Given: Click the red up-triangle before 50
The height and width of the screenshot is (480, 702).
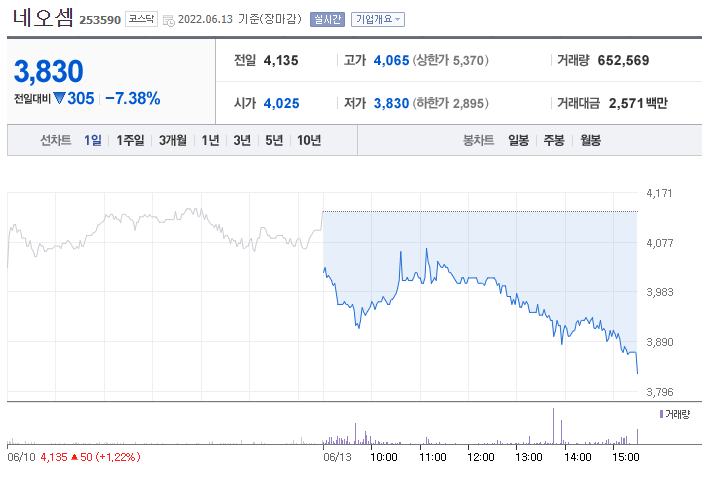Looking at the screenshot, I should point(74,457).
